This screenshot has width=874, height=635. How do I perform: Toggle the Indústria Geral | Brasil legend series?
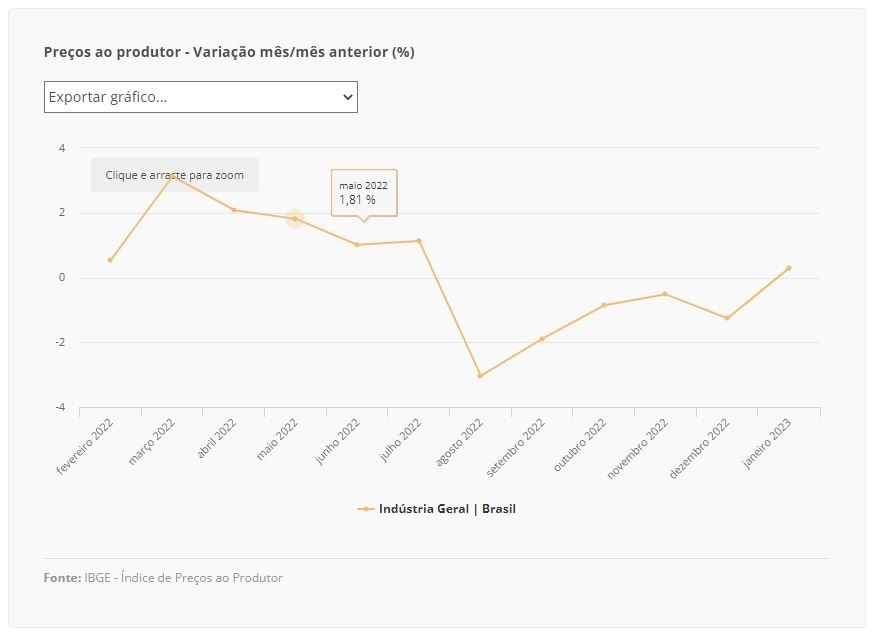point(436,509)
